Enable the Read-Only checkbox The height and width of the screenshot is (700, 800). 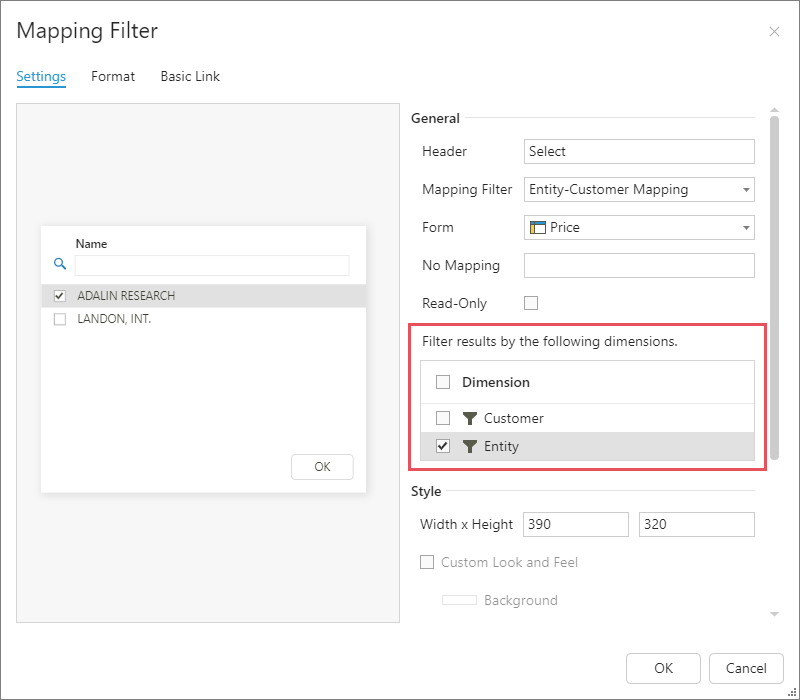point(531,302)
